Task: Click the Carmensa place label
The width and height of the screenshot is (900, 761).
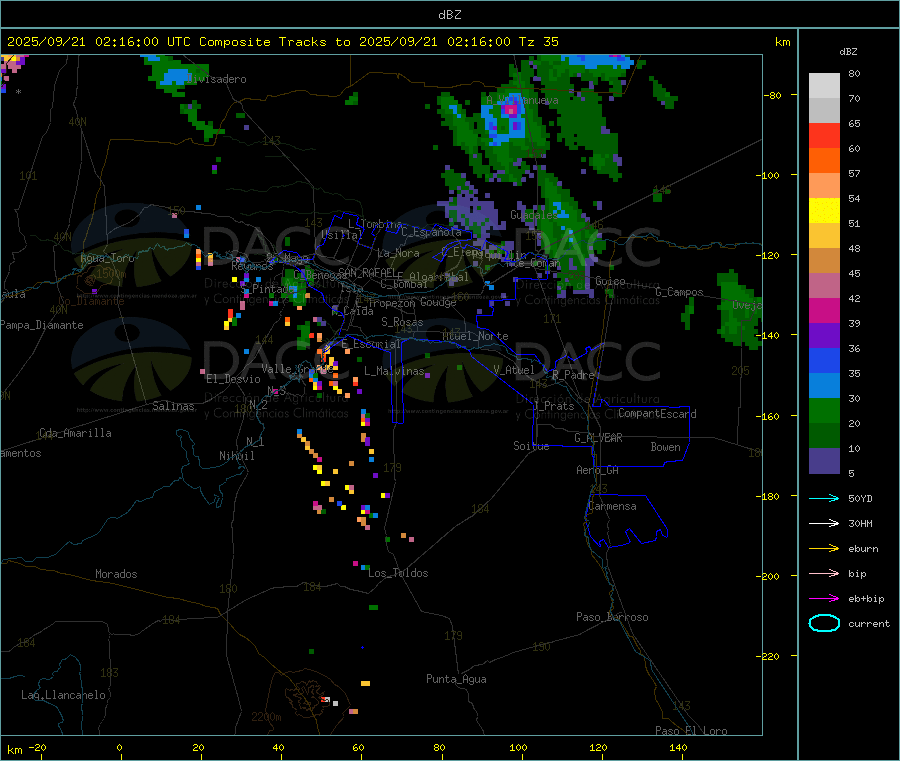Action: point(612,506)
